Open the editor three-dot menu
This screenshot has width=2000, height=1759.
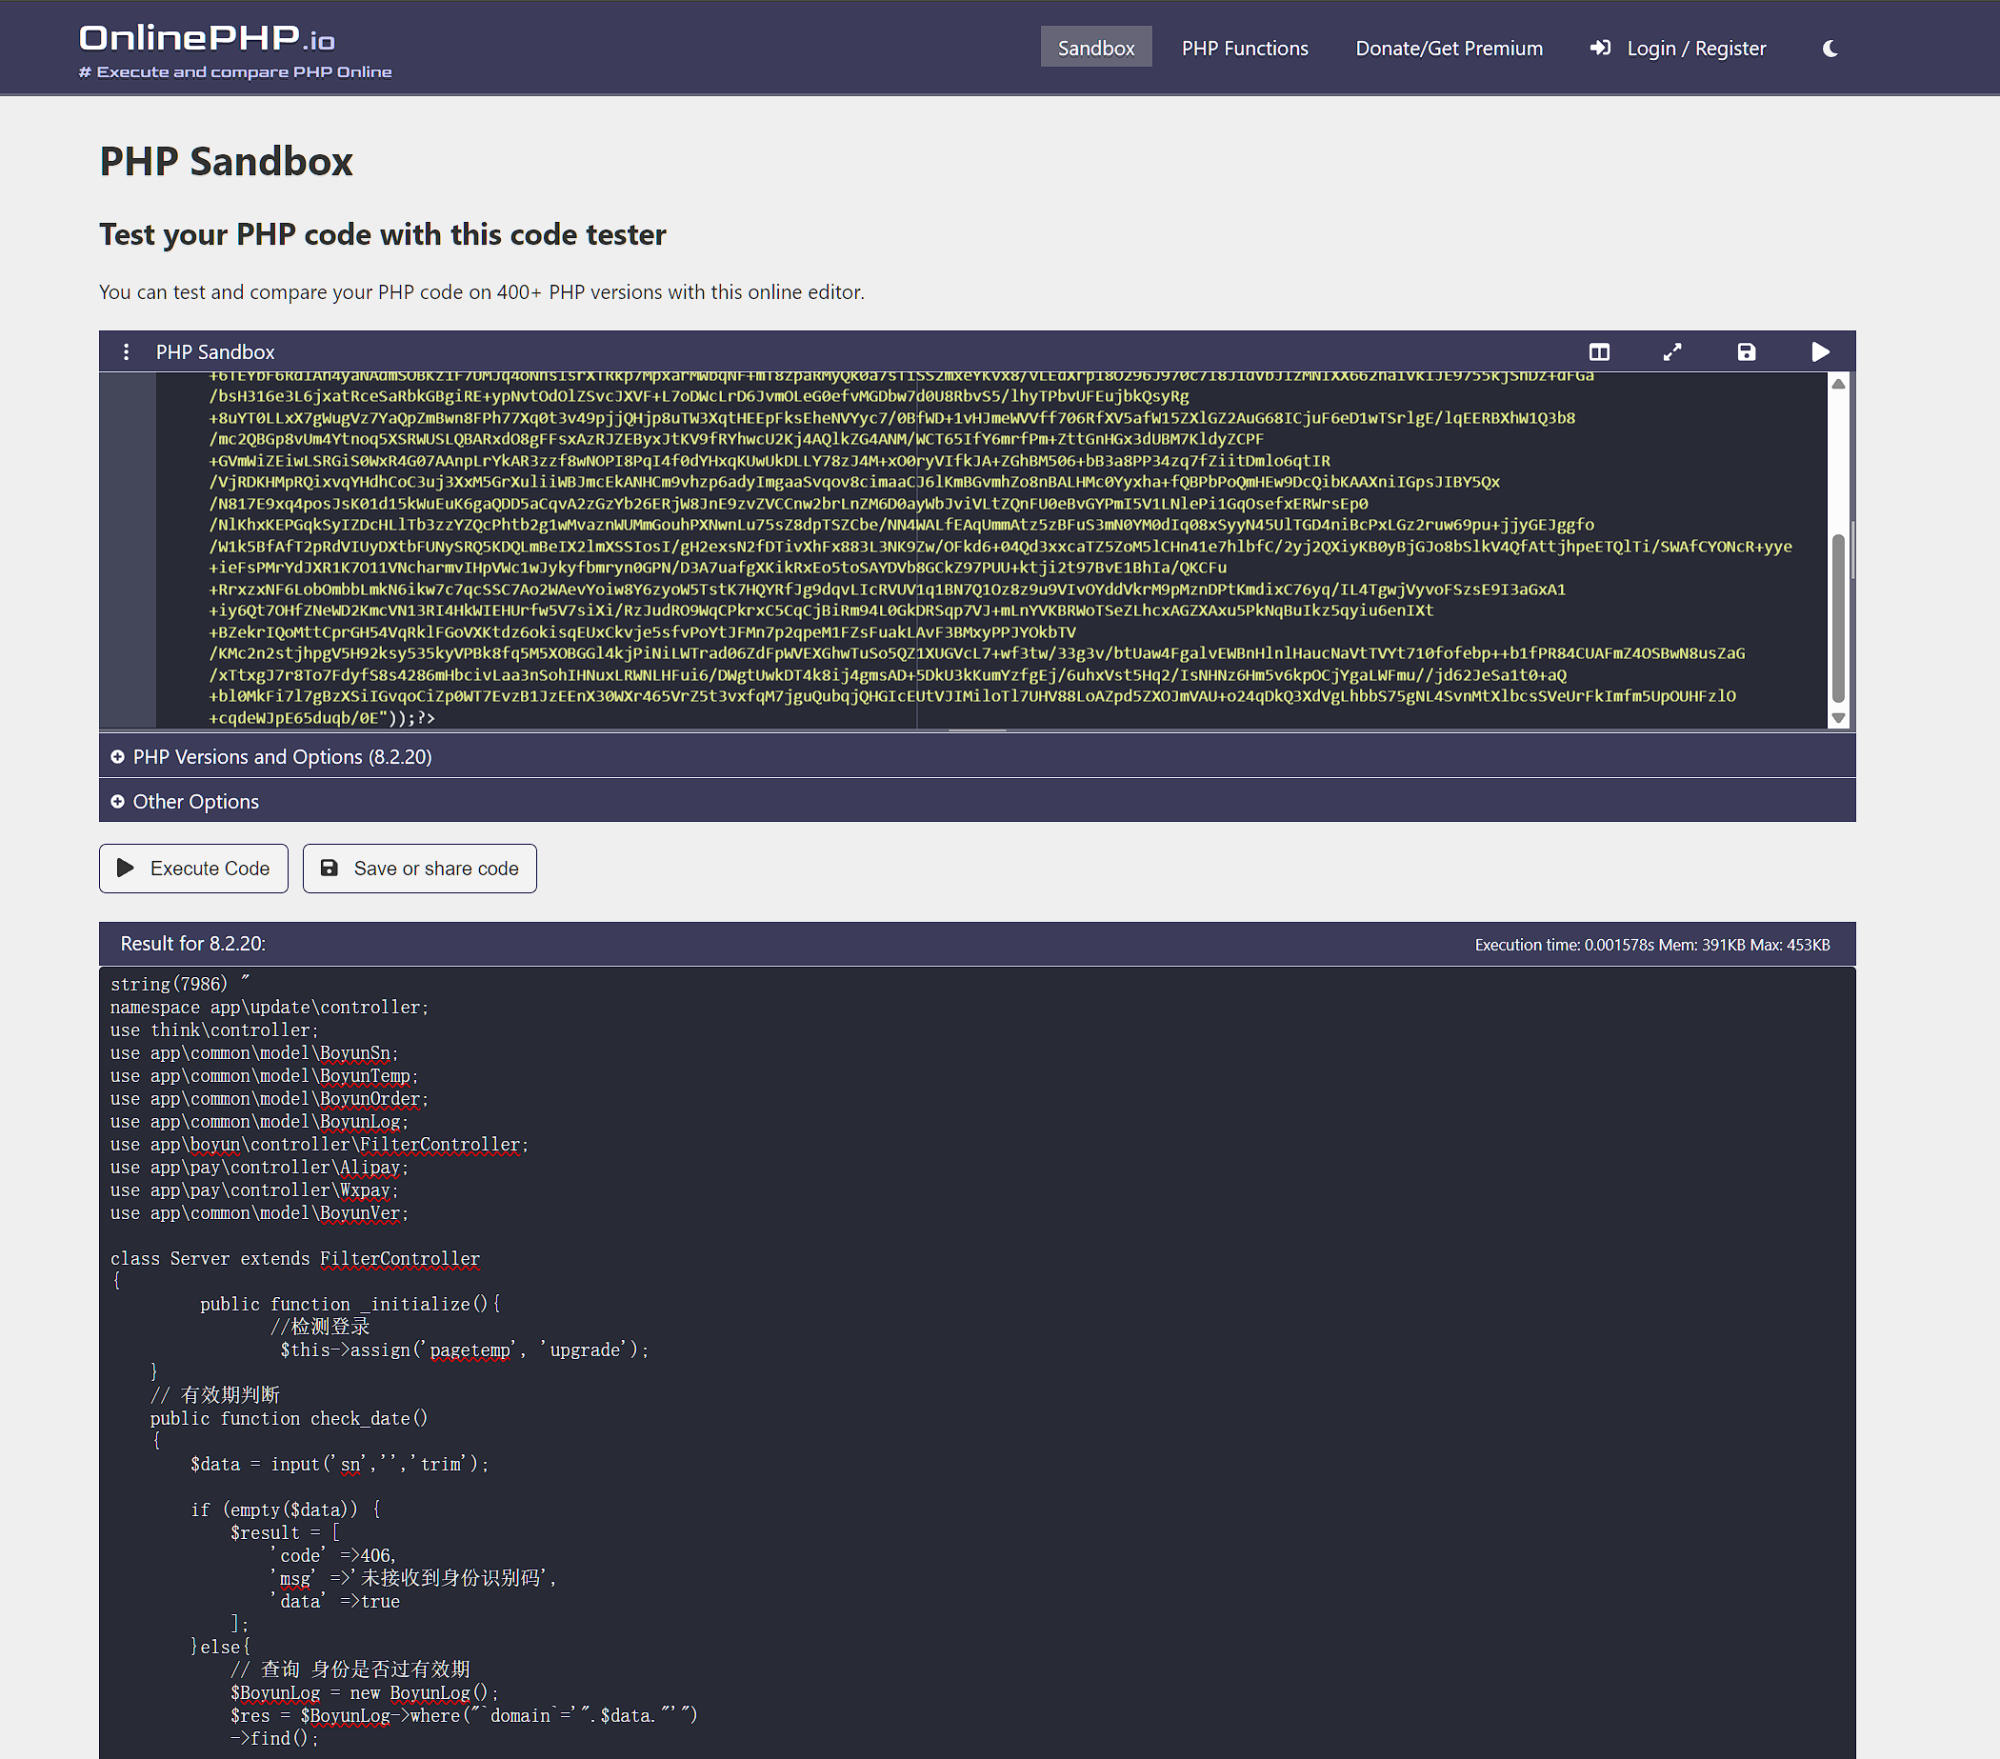[x=126, y=352]
